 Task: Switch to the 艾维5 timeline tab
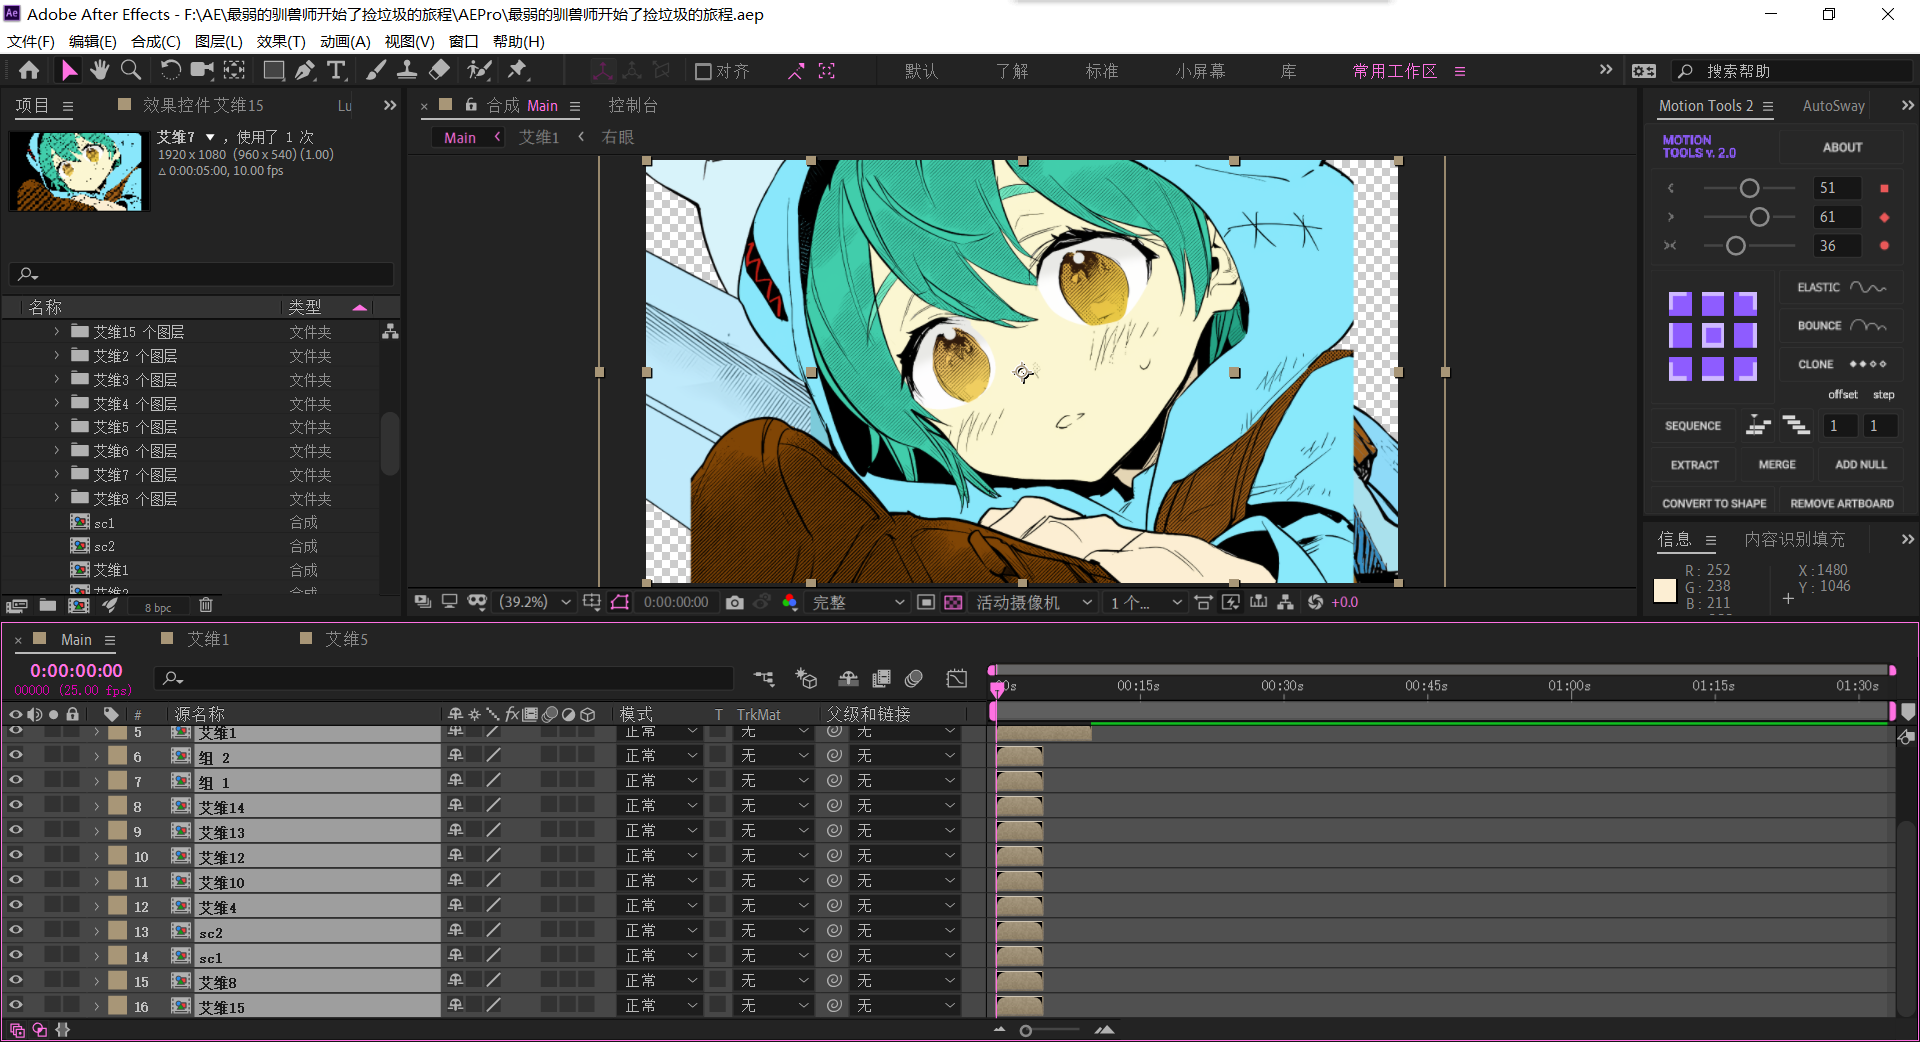click(346, 639)
